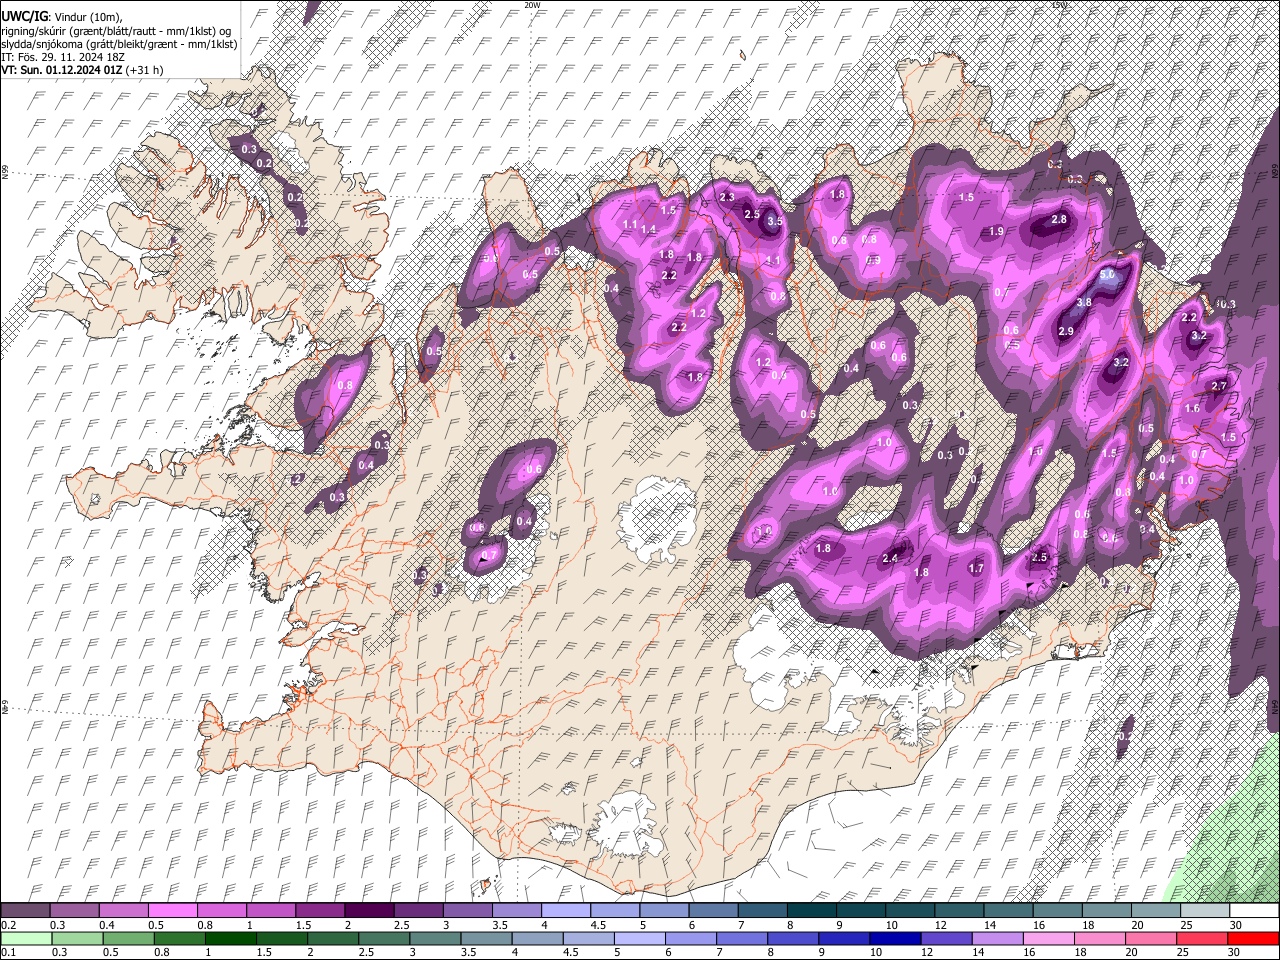Click the 5.0 precipitation value on the map
This screenshot has height=960, width=1280.
[1107, 274]
